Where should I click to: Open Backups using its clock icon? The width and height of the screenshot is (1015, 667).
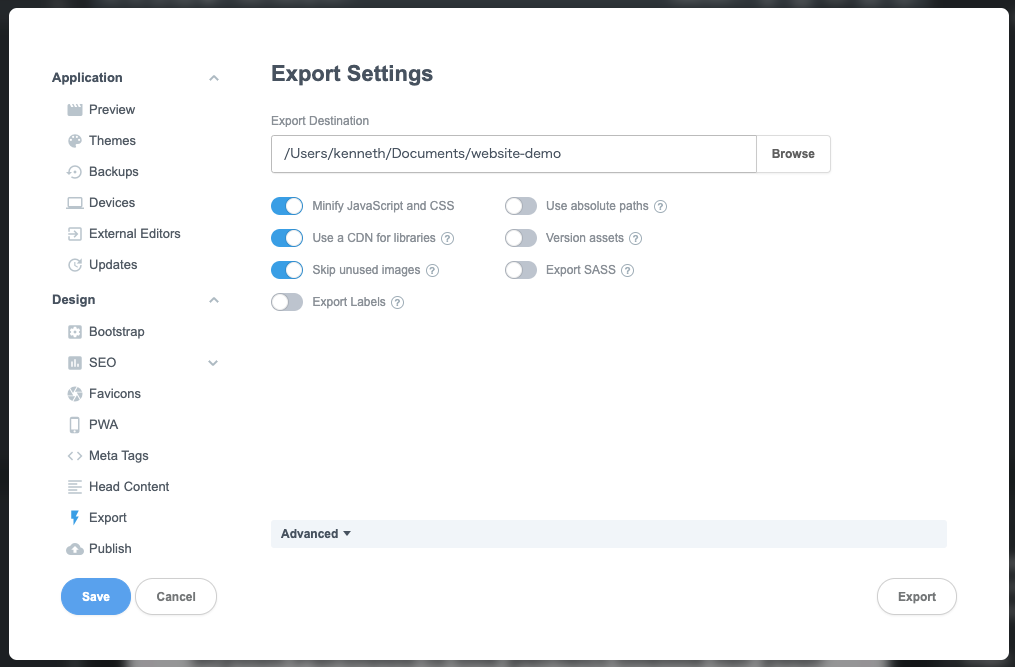point(74,171)
